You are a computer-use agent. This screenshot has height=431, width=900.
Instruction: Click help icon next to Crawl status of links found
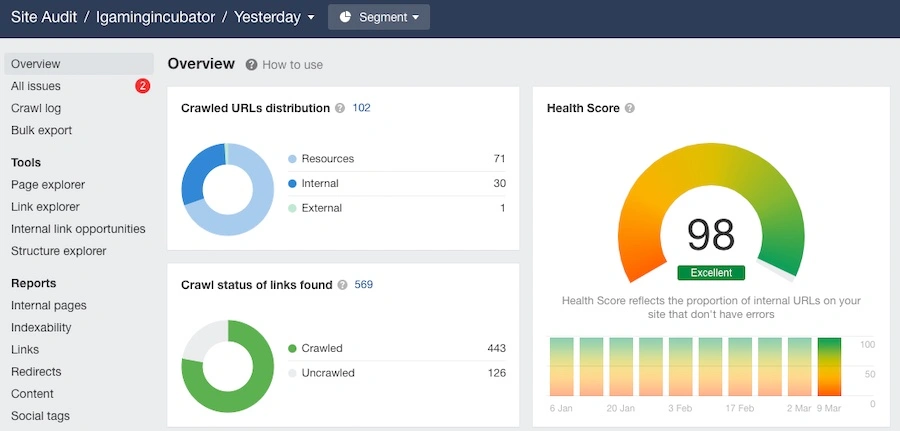tap(343, 285)
